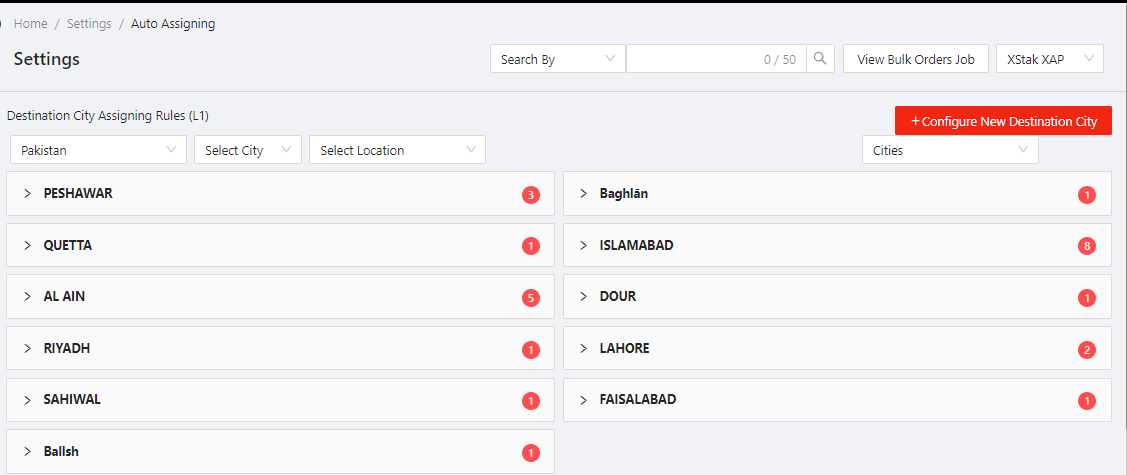Click View Bulk Orders Job button

915,60
